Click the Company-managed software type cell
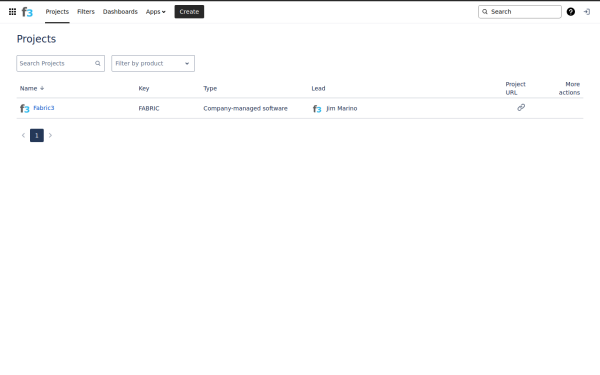 (245, 109)
